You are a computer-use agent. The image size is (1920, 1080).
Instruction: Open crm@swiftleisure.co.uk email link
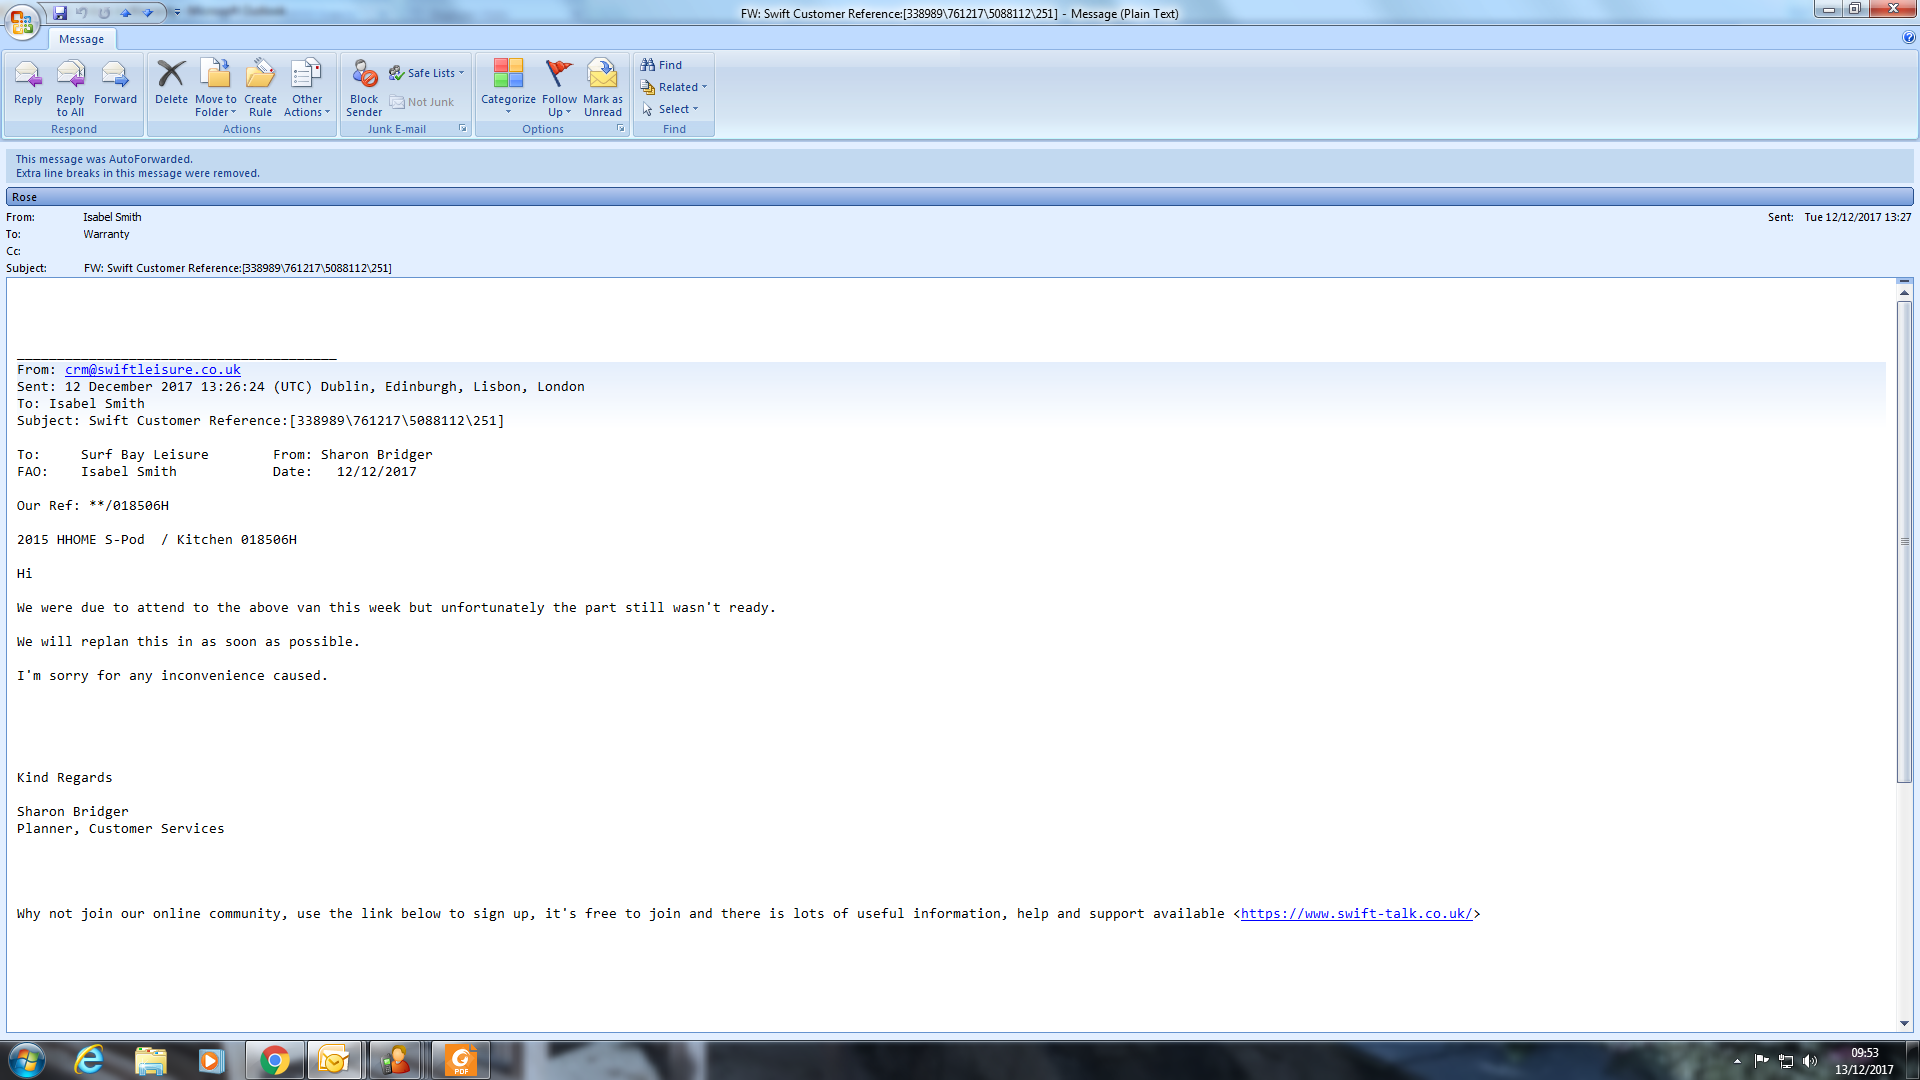tap(152, 370)
